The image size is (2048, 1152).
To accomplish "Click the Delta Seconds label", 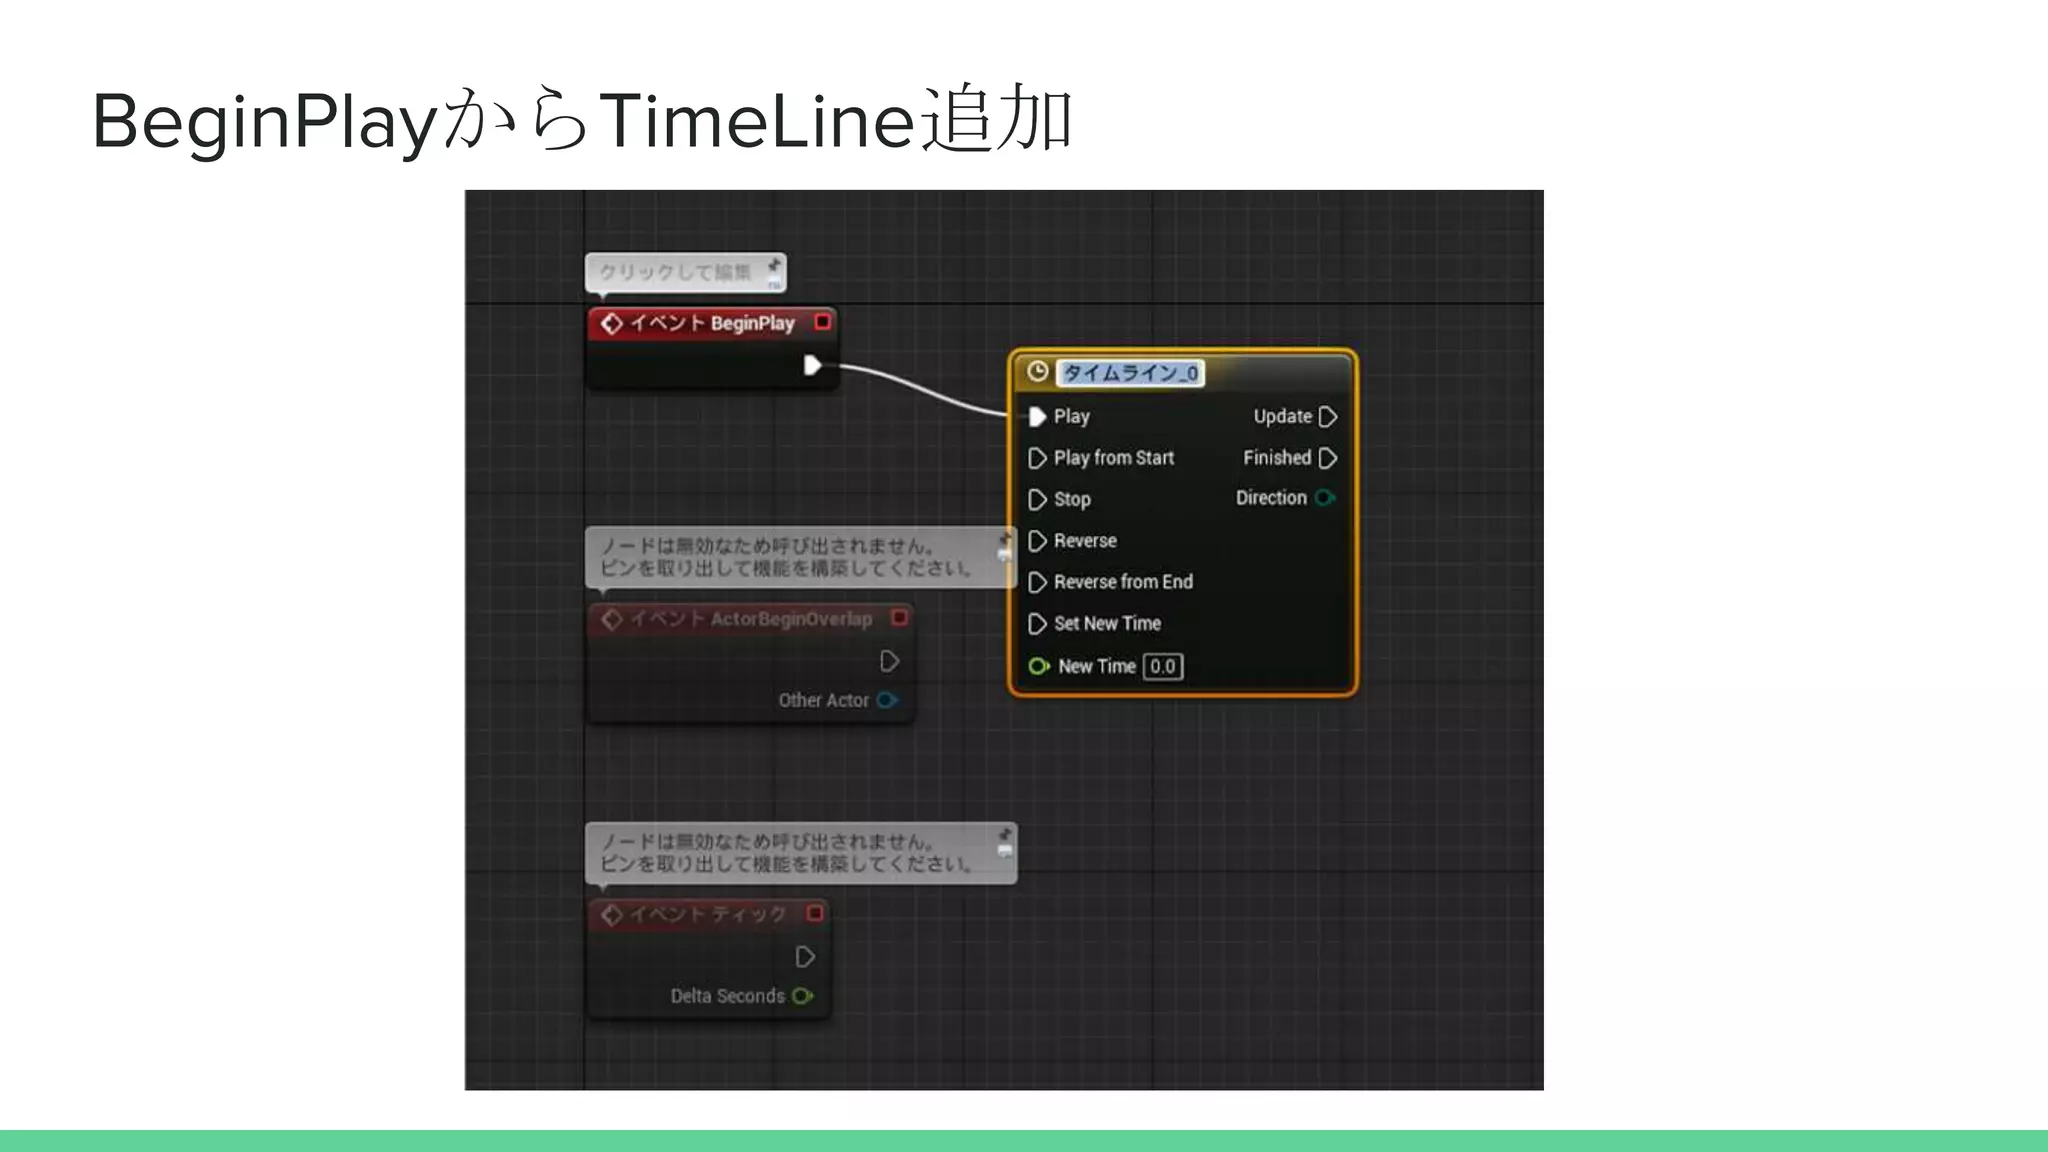I will tap(728, 996).
